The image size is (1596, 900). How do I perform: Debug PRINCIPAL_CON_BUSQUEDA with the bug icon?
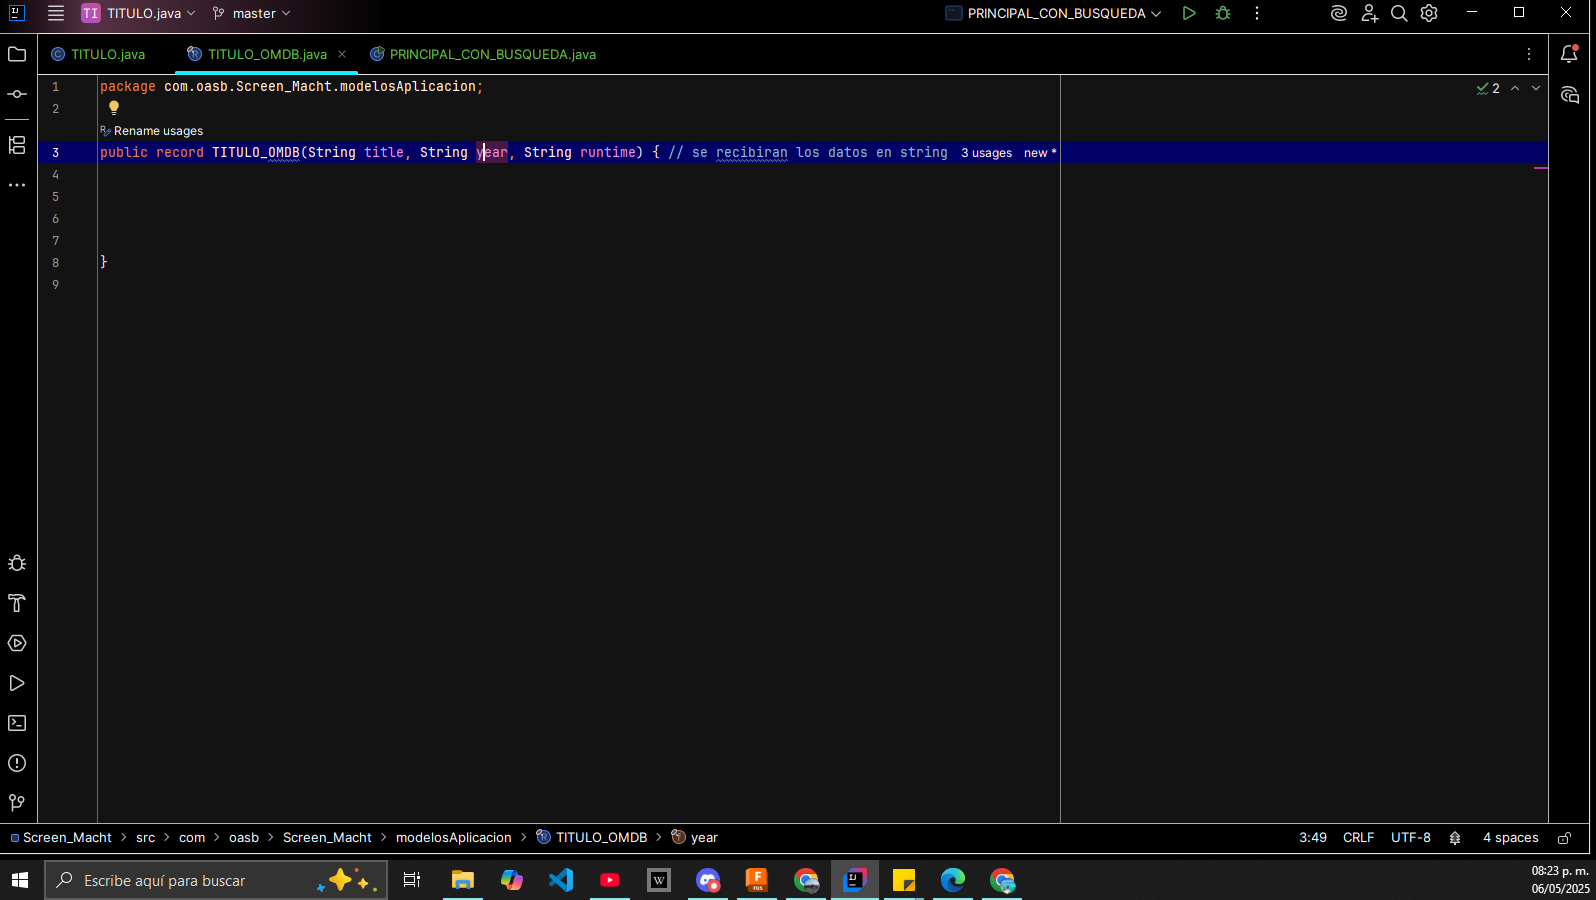1223,13
